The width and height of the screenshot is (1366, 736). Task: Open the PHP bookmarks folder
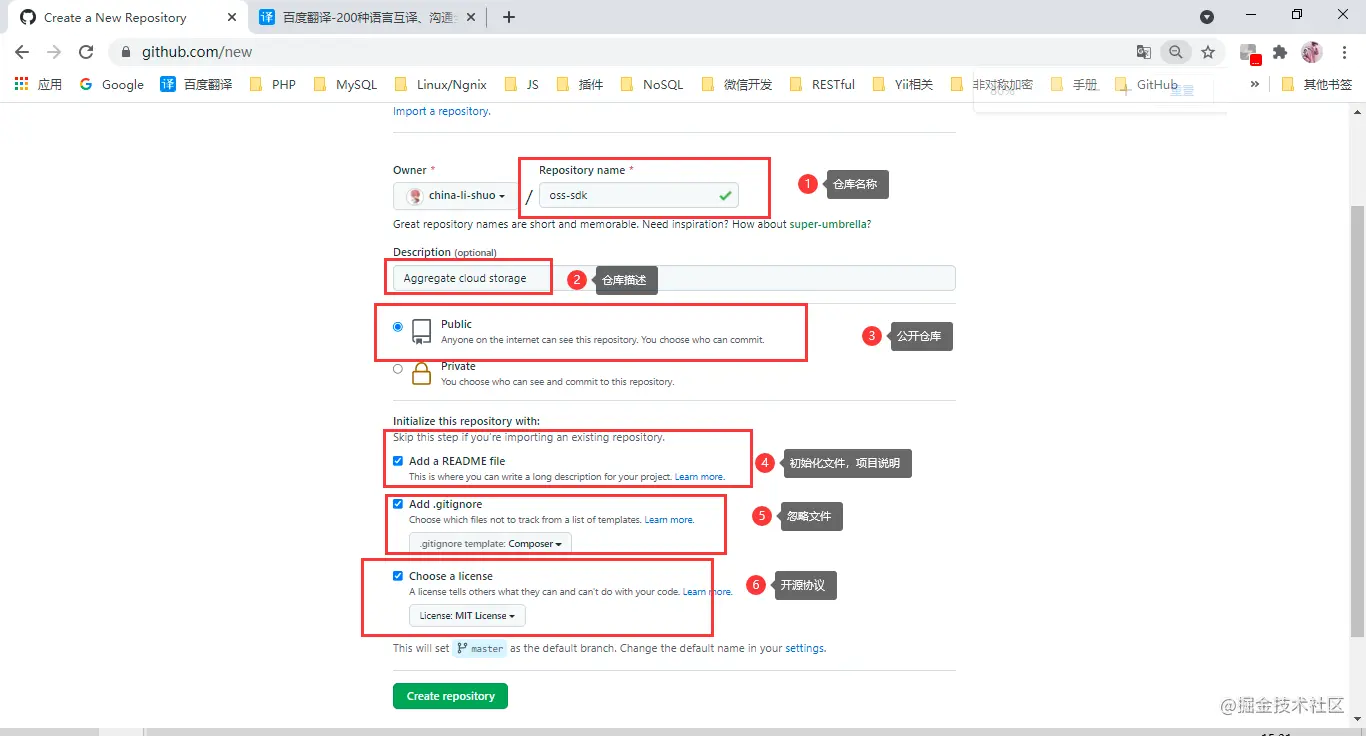point(272,84)
